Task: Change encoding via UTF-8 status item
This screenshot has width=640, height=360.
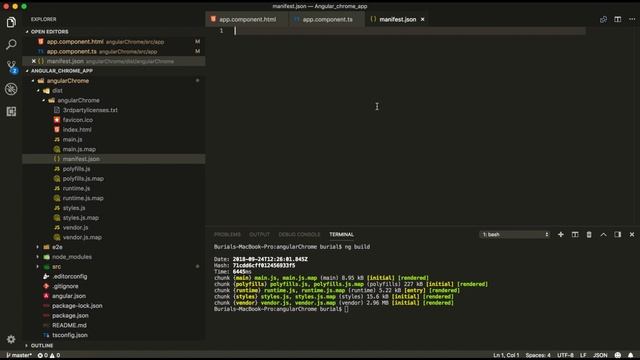Action: click(565, 355)
